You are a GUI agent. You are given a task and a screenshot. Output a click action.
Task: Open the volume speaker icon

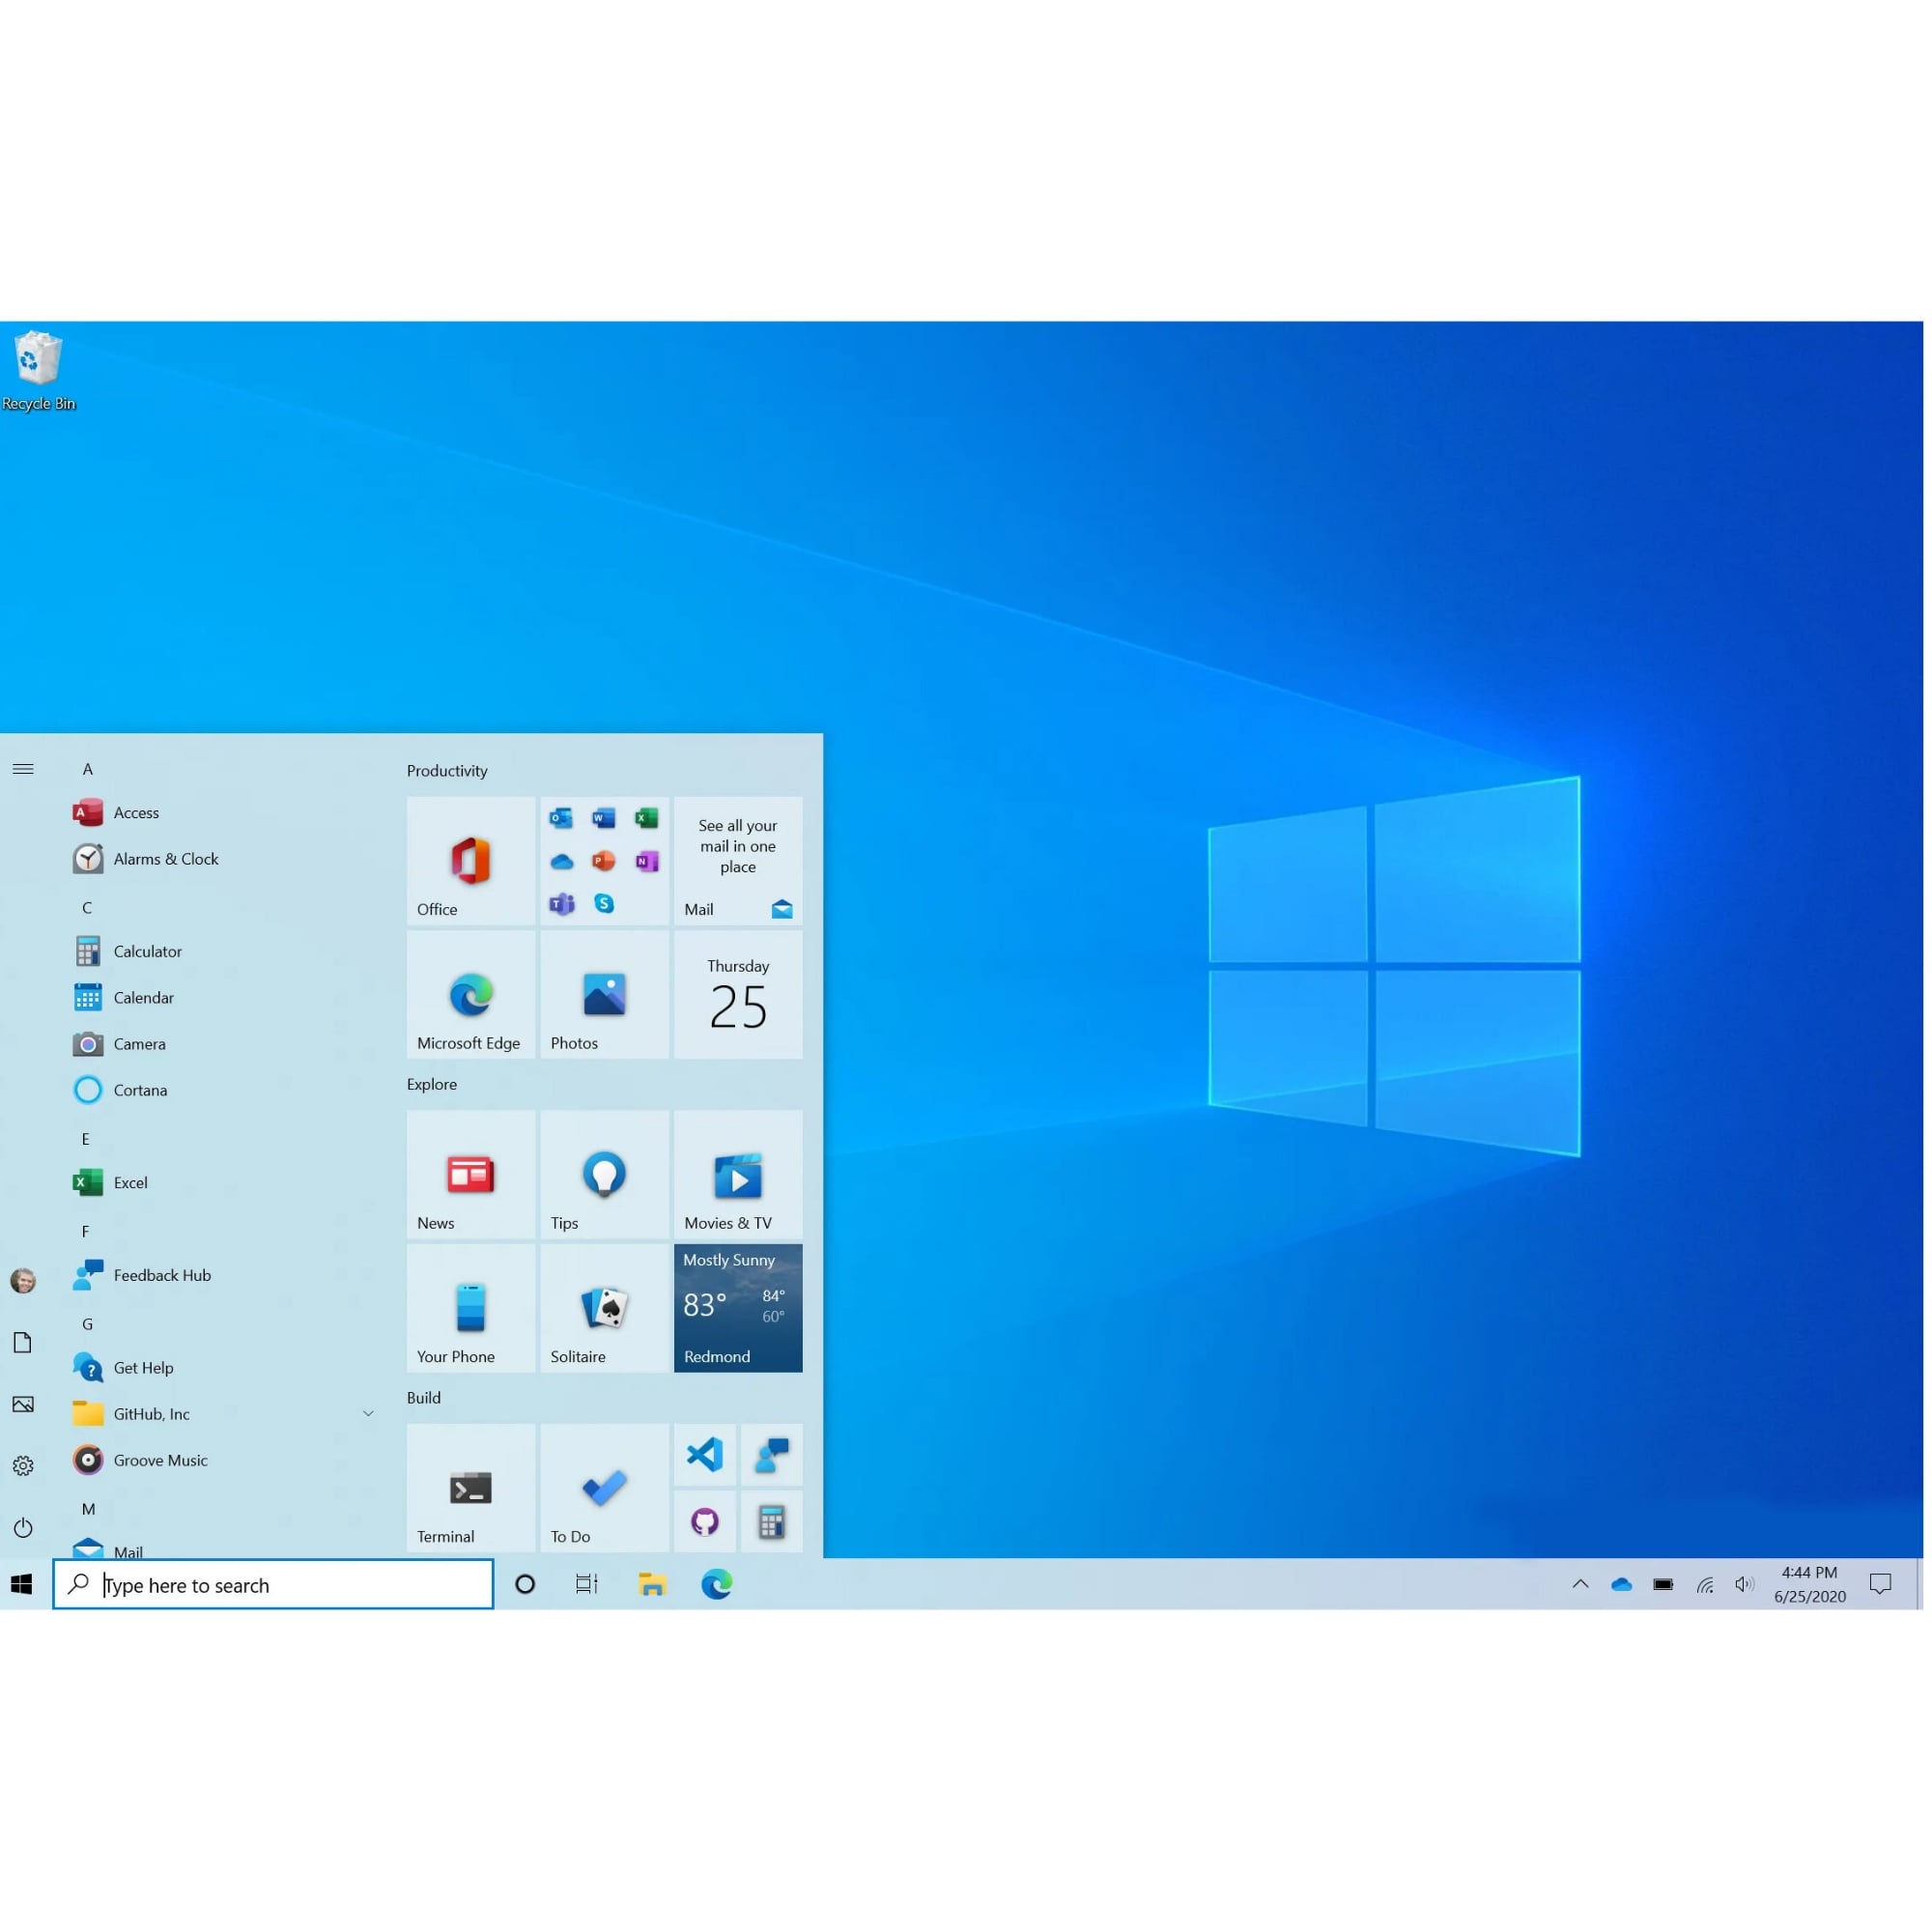point(1745,1584)
